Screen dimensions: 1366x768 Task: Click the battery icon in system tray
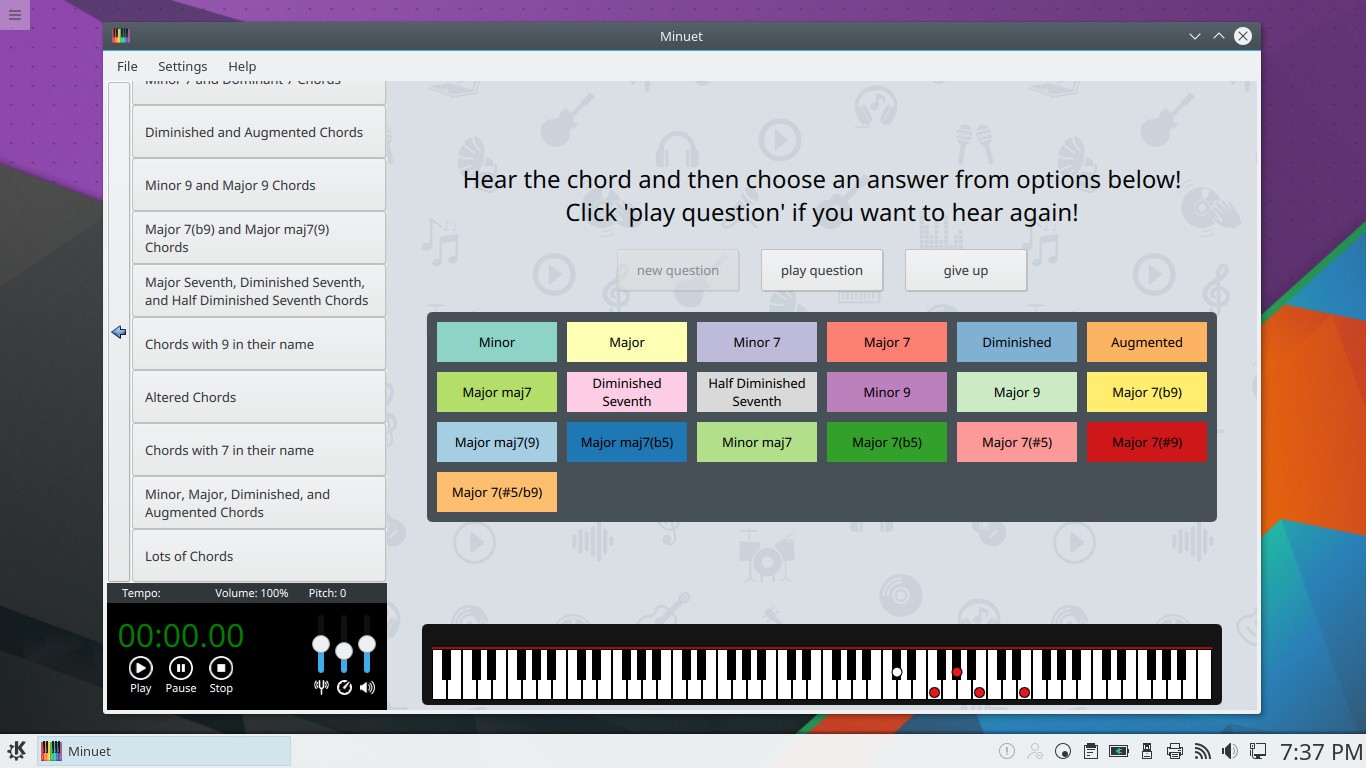point(1119,751)
